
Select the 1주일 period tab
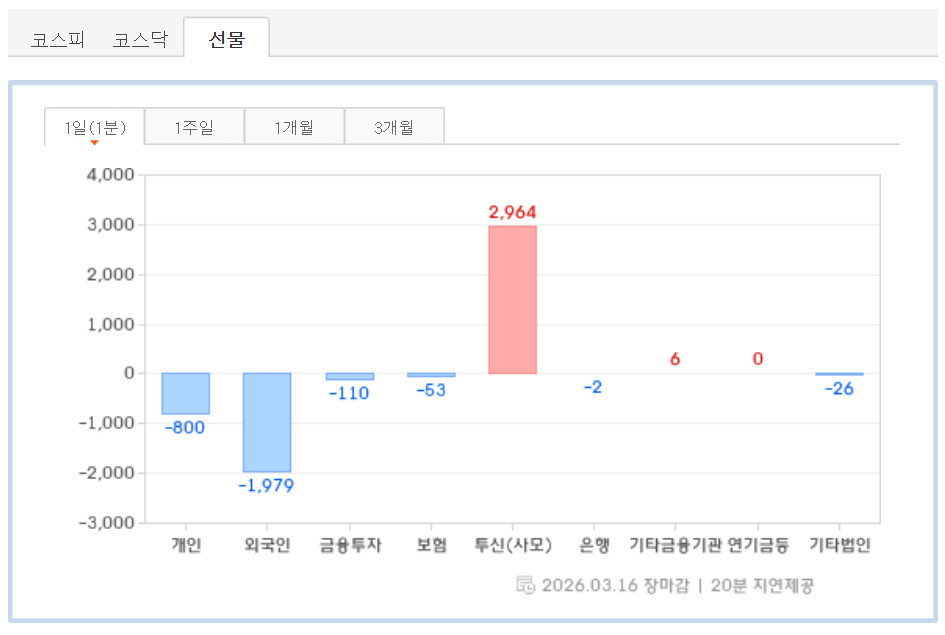tap(194, 127)
